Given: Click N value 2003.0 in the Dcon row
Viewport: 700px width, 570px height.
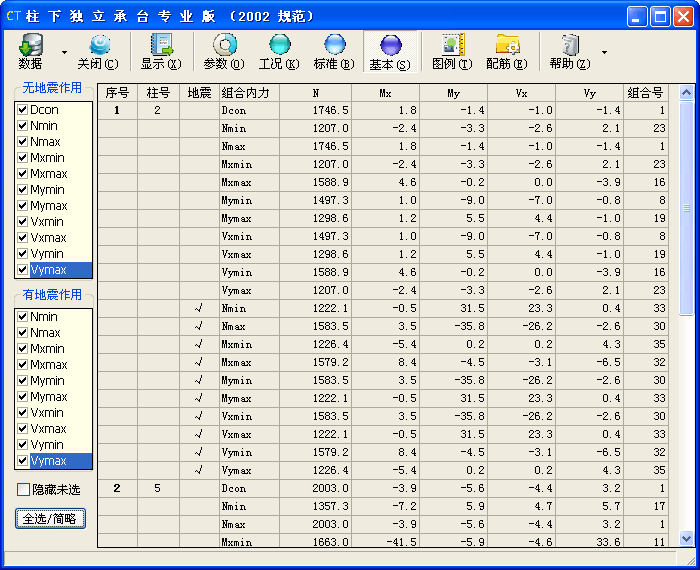Looking at the screenshot, I should click(316, 488).
